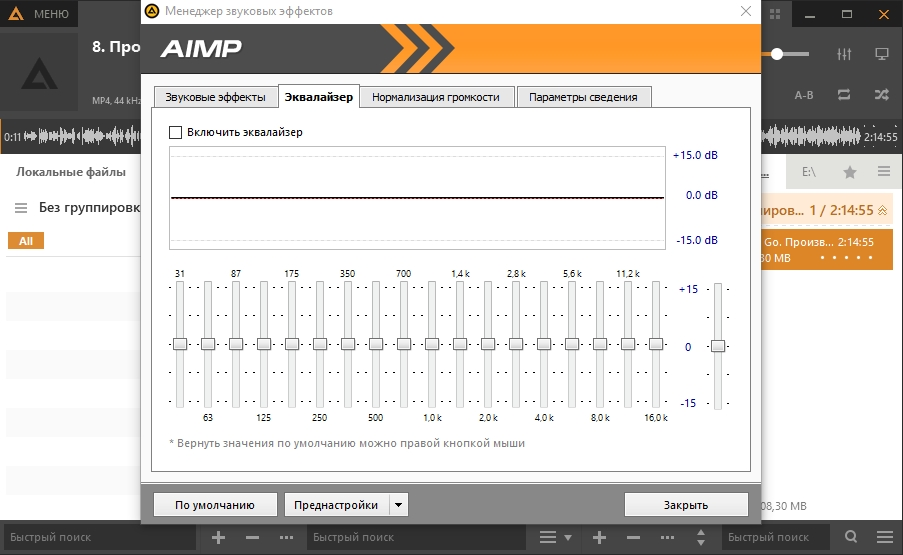Click the 700 Hz band slider handle
The width and height of the screenshot is (903, 555).
(404, 344)
